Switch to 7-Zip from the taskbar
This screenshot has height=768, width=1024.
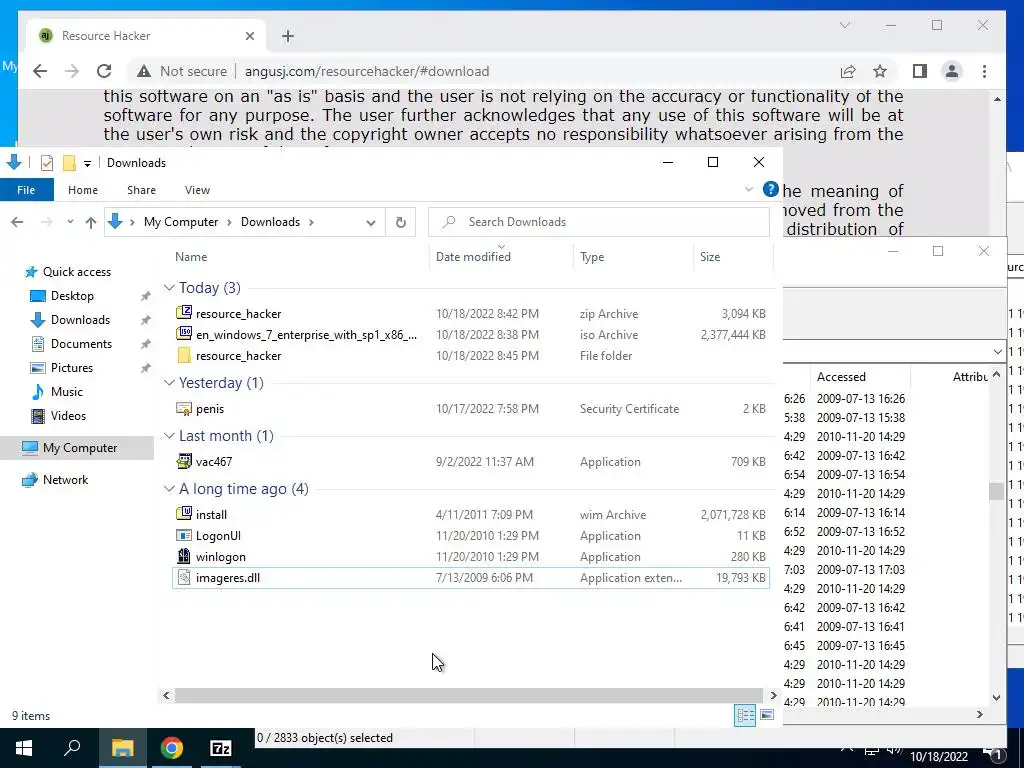click(221, 748)
